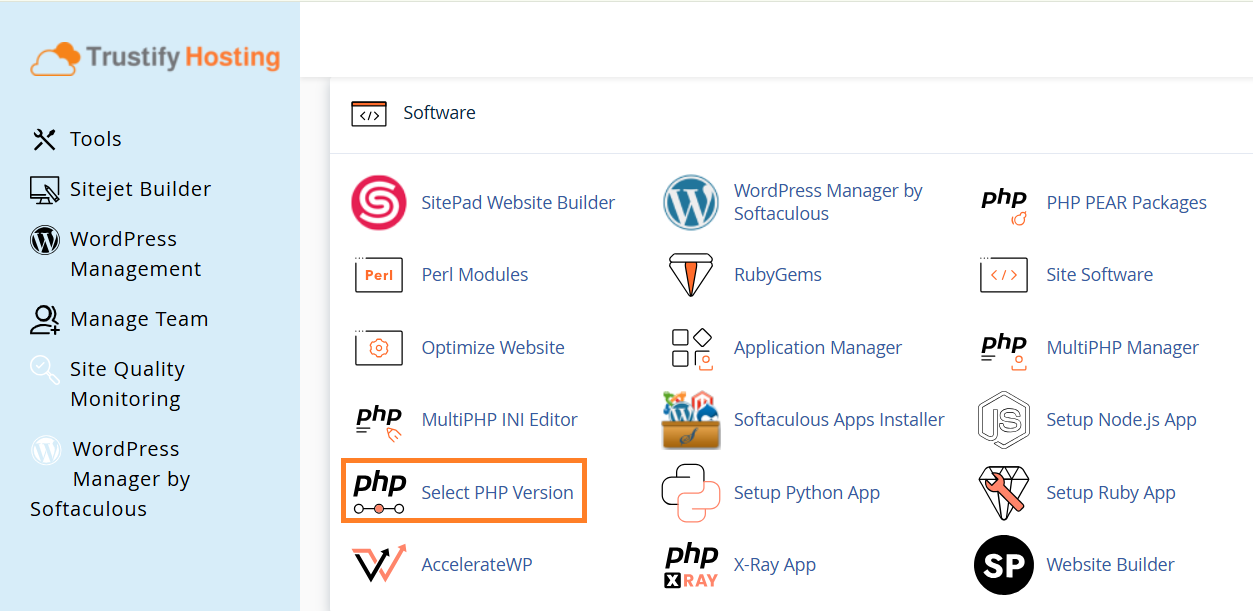The image size is (1253, 611).
Task: Click the Trustify Hosting logo
Action: coord(155,58)
